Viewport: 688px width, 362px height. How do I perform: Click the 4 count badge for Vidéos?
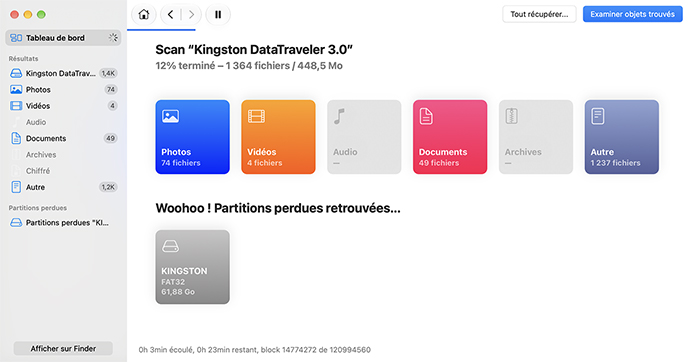click(x=112, y=106)
